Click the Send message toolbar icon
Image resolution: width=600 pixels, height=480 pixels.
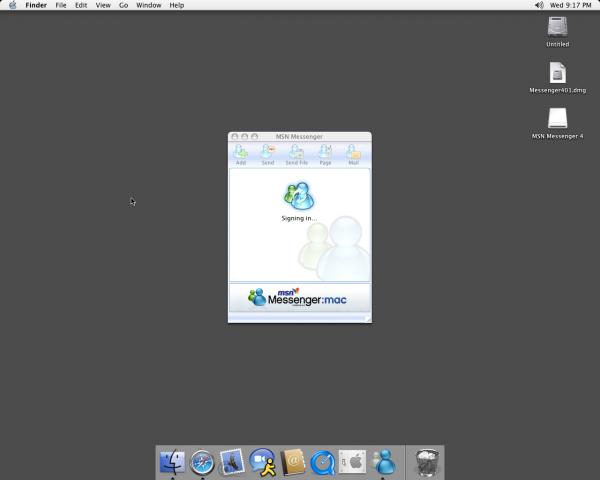[268, 155]
